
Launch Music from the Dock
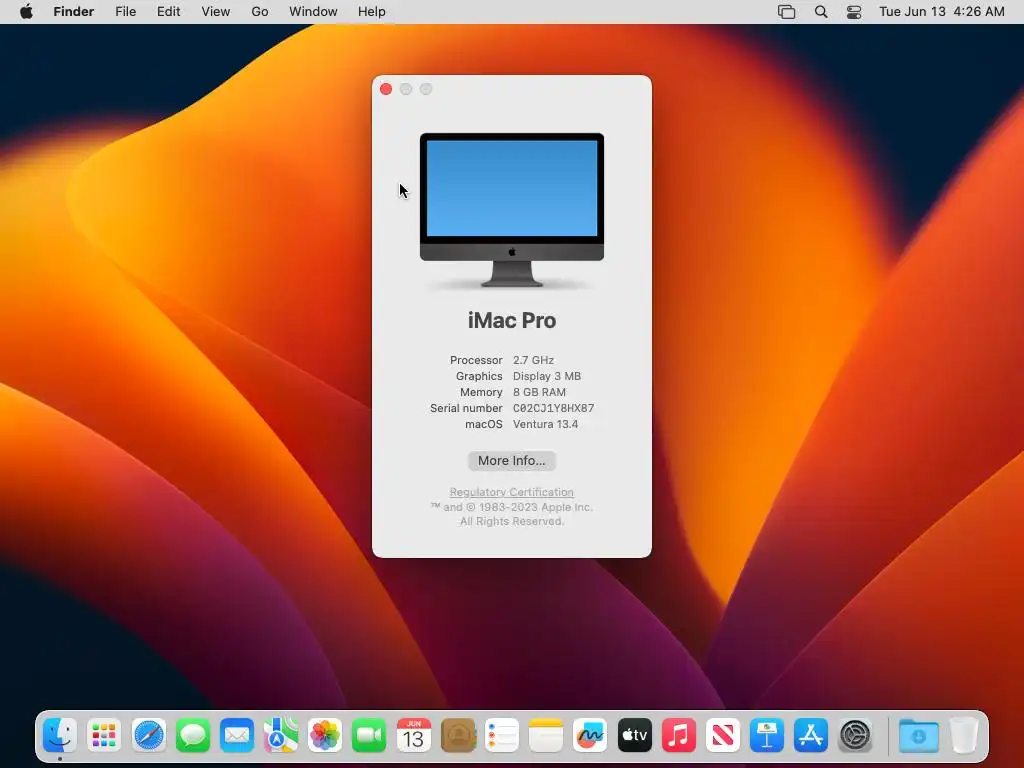click(x=679, y=735)
